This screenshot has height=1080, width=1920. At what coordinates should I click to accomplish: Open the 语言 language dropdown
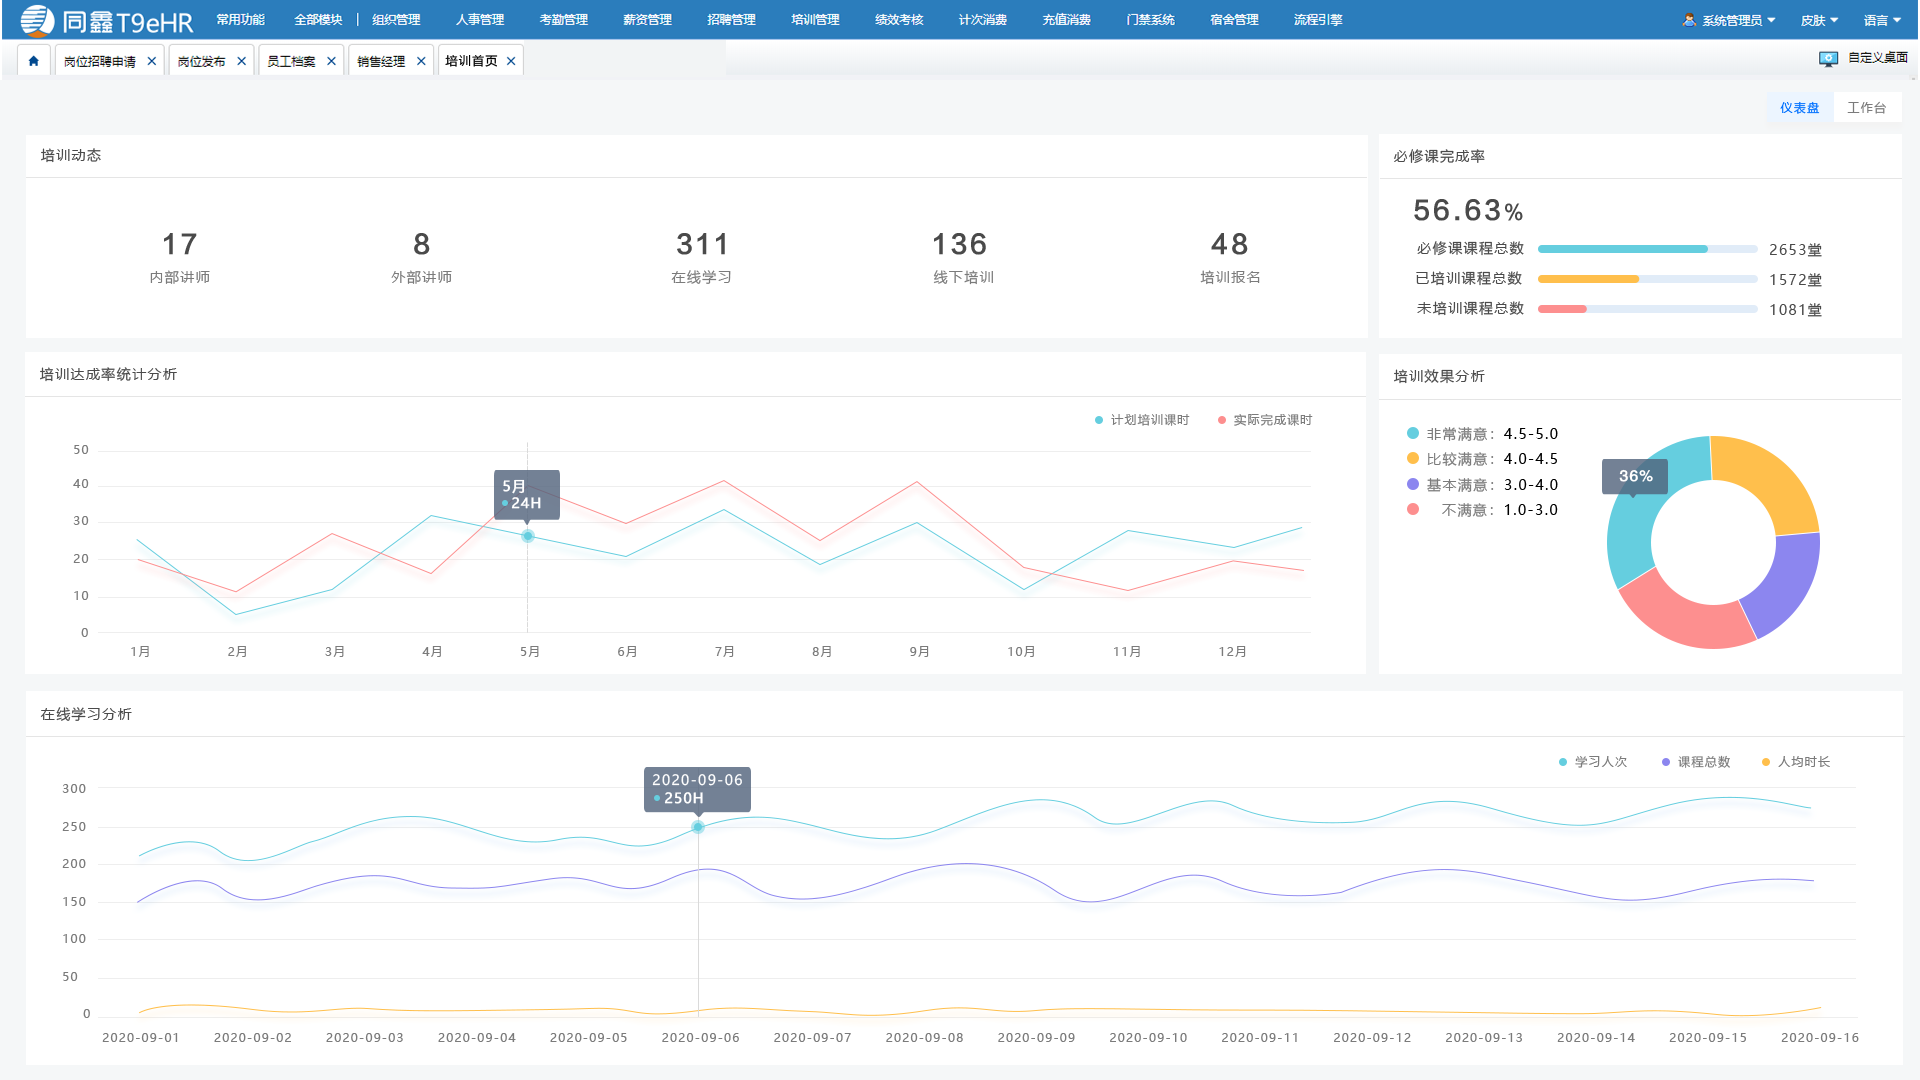click(x=1883, y=20)
